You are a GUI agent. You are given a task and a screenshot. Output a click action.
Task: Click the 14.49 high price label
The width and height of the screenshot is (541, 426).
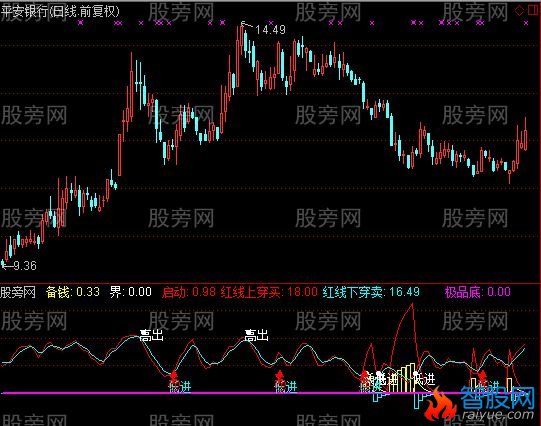tap(270, 30)
